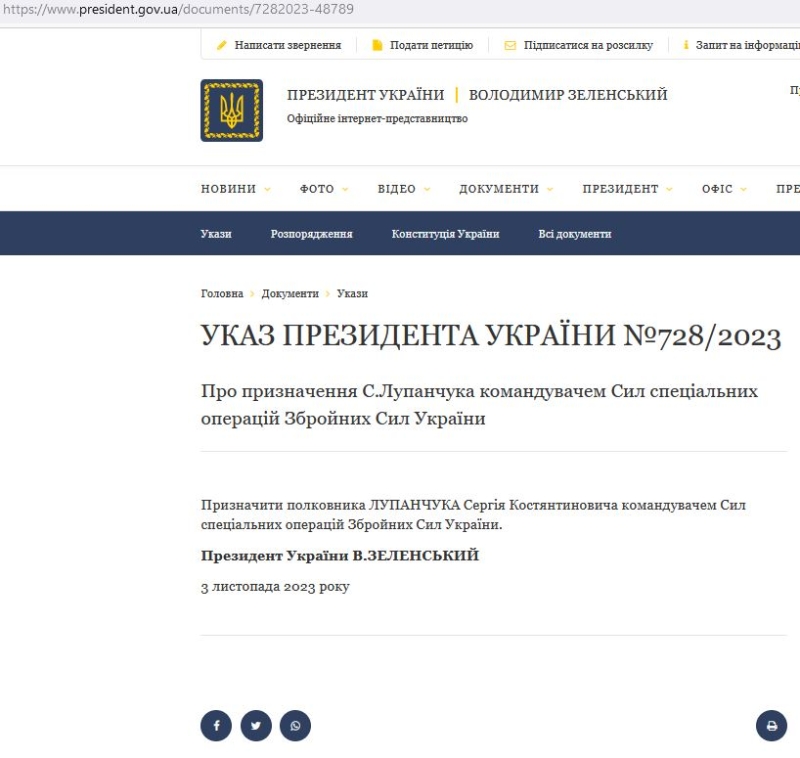
Task: Open the Конституція України tab
Action: (445, 234)
